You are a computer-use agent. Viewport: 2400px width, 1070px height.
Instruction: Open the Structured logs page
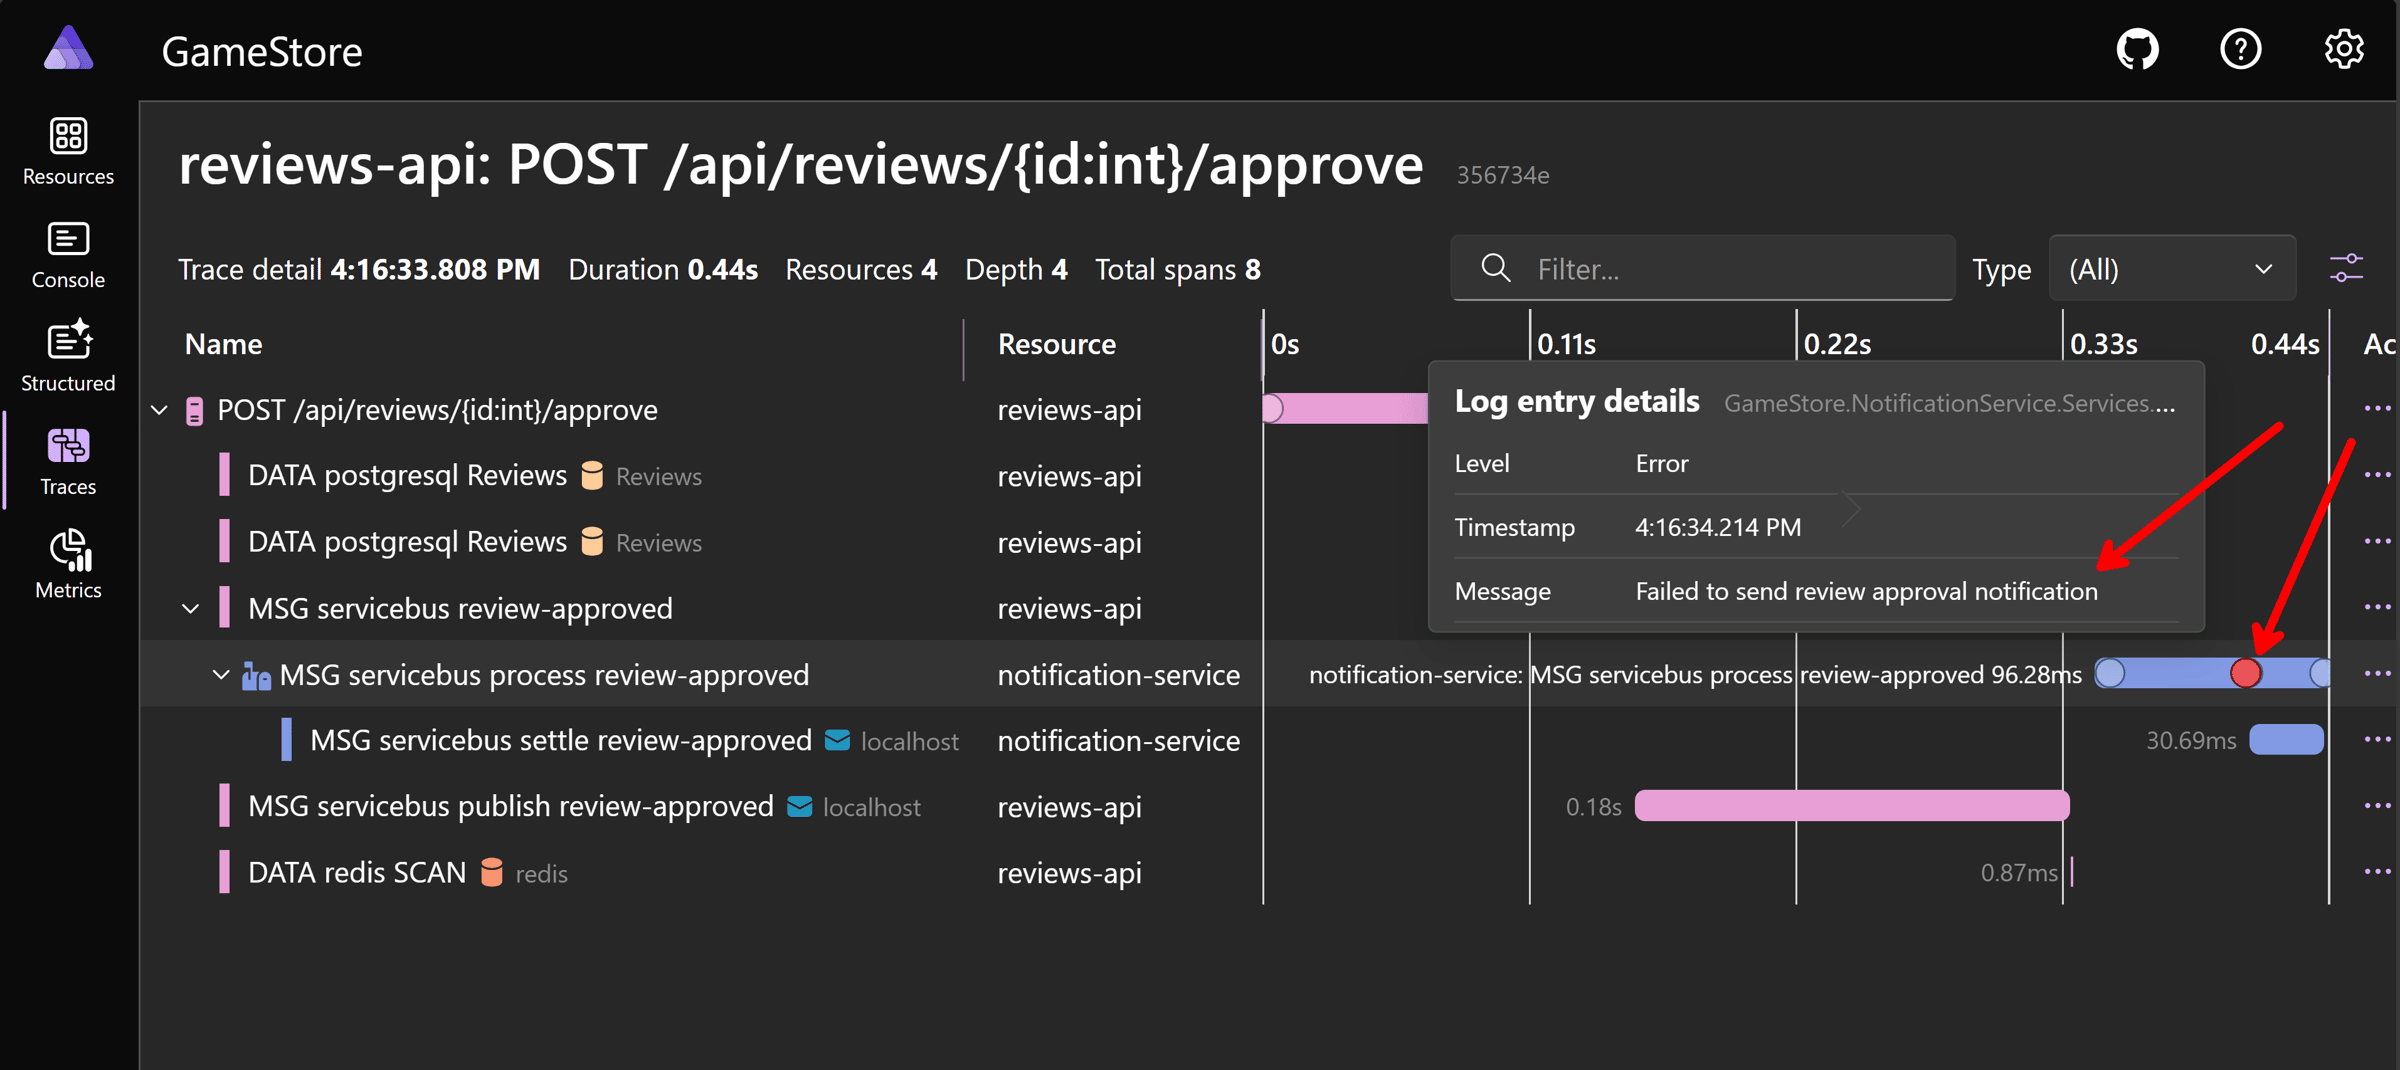tap(68, 357)
